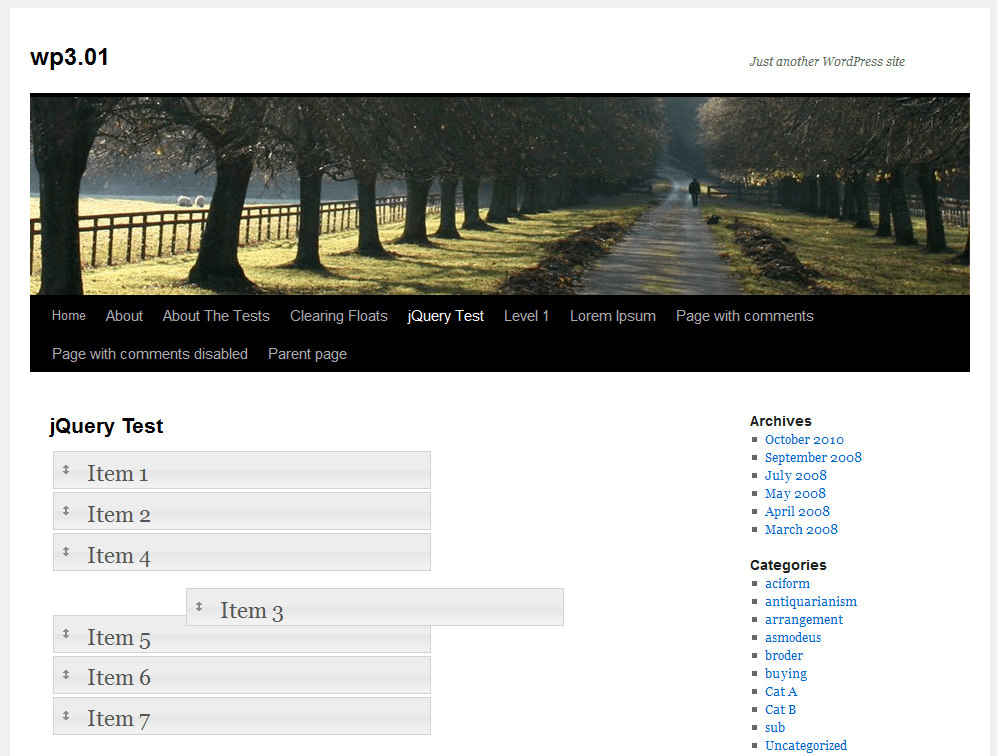The height and width of the screenshot is (756, 997).
Task: Open the Parent page navigation link
Action: coord(307,353)
